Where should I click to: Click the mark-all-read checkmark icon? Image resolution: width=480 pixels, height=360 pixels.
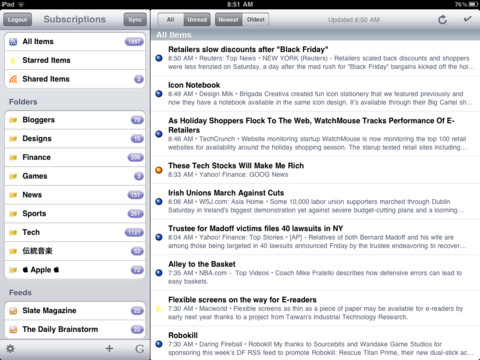coord(468,19)
